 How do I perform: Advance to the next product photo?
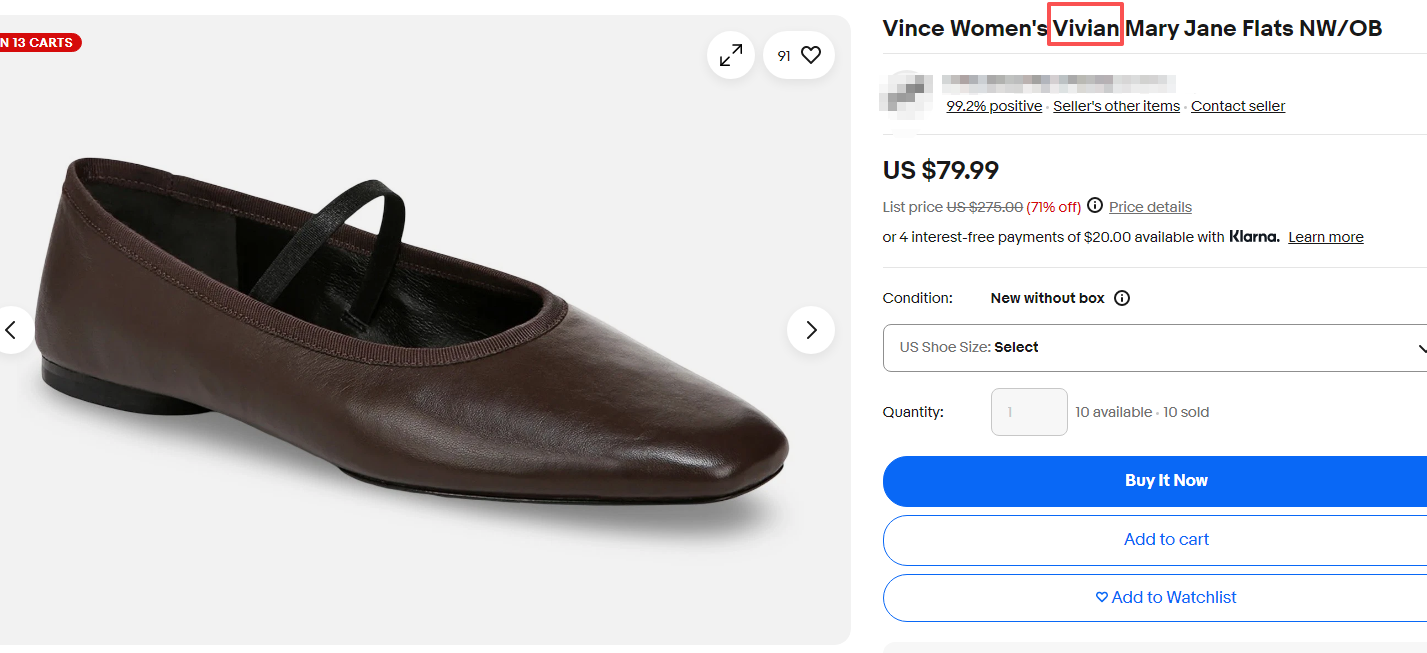coord(811,330)
